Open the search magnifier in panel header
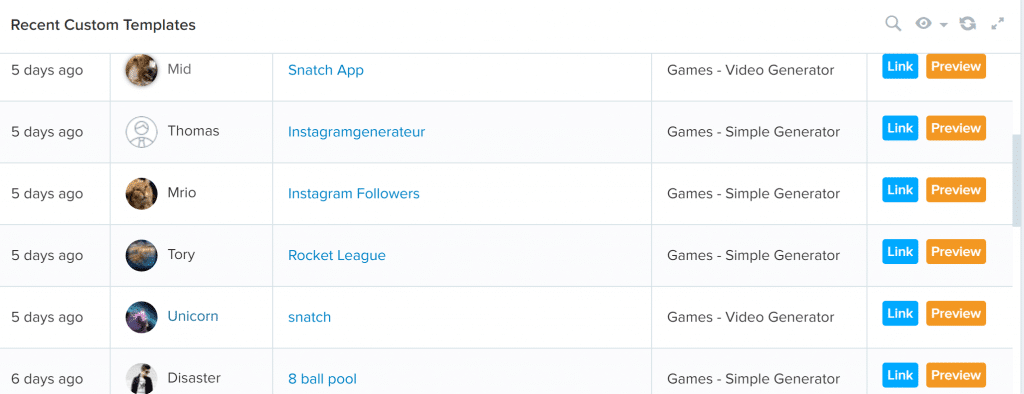1024x394 pixels. click(893, 24)
